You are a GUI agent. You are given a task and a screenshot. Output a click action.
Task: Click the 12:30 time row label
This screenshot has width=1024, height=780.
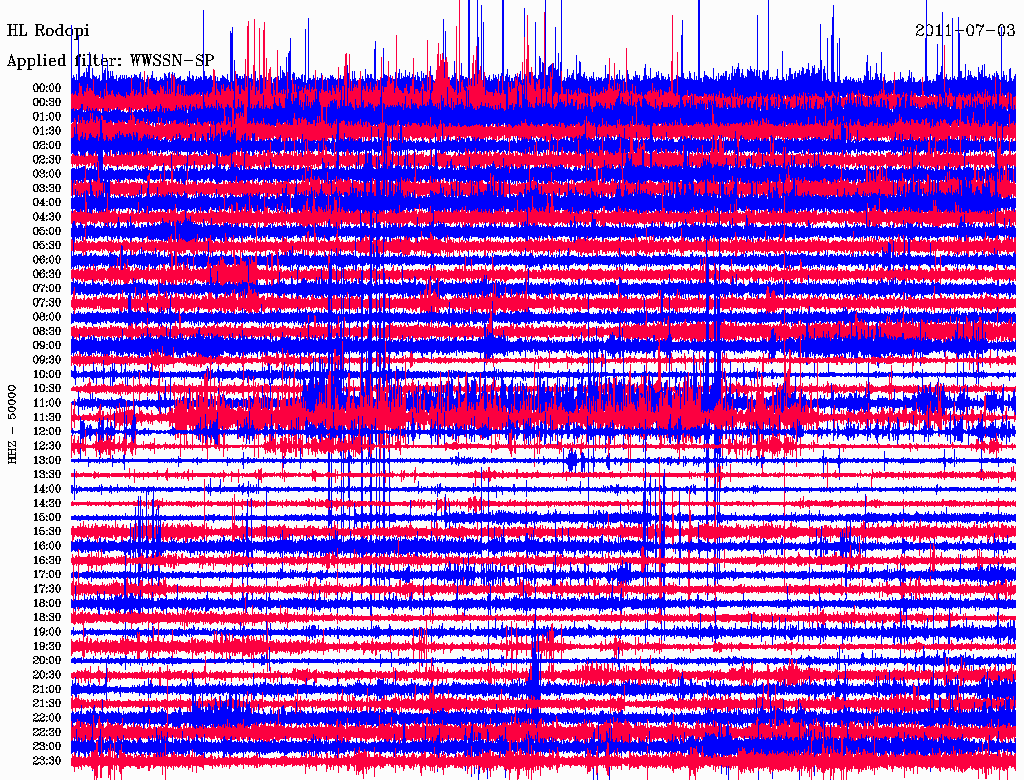pyautogui.click(x=47, y=446)
